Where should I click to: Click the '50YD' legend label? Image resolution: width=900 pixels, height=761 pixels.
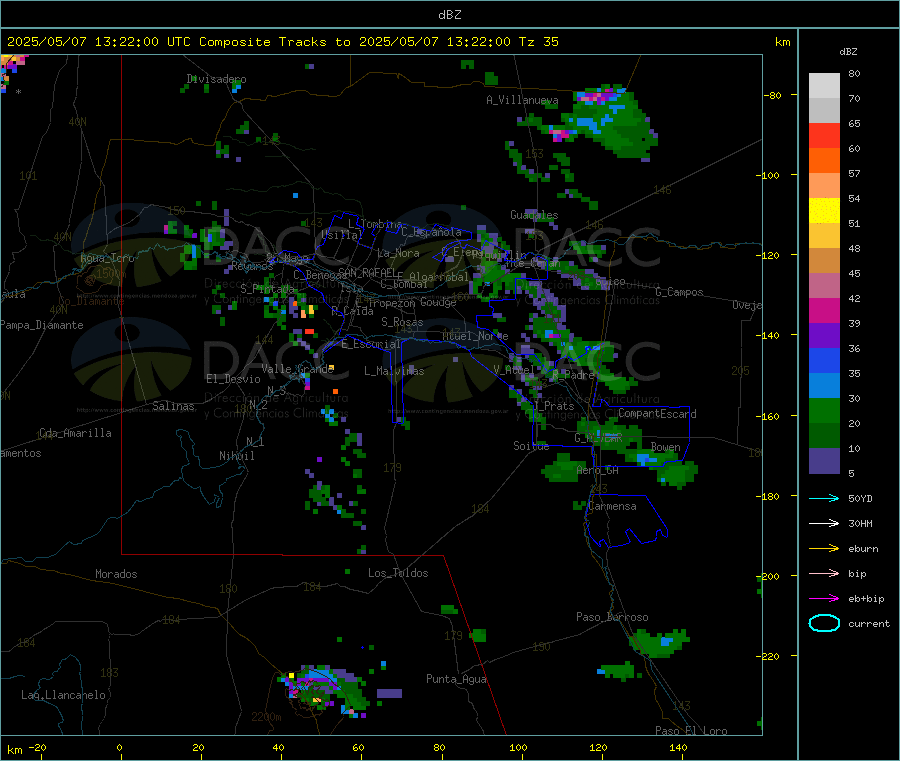[860, 498]
